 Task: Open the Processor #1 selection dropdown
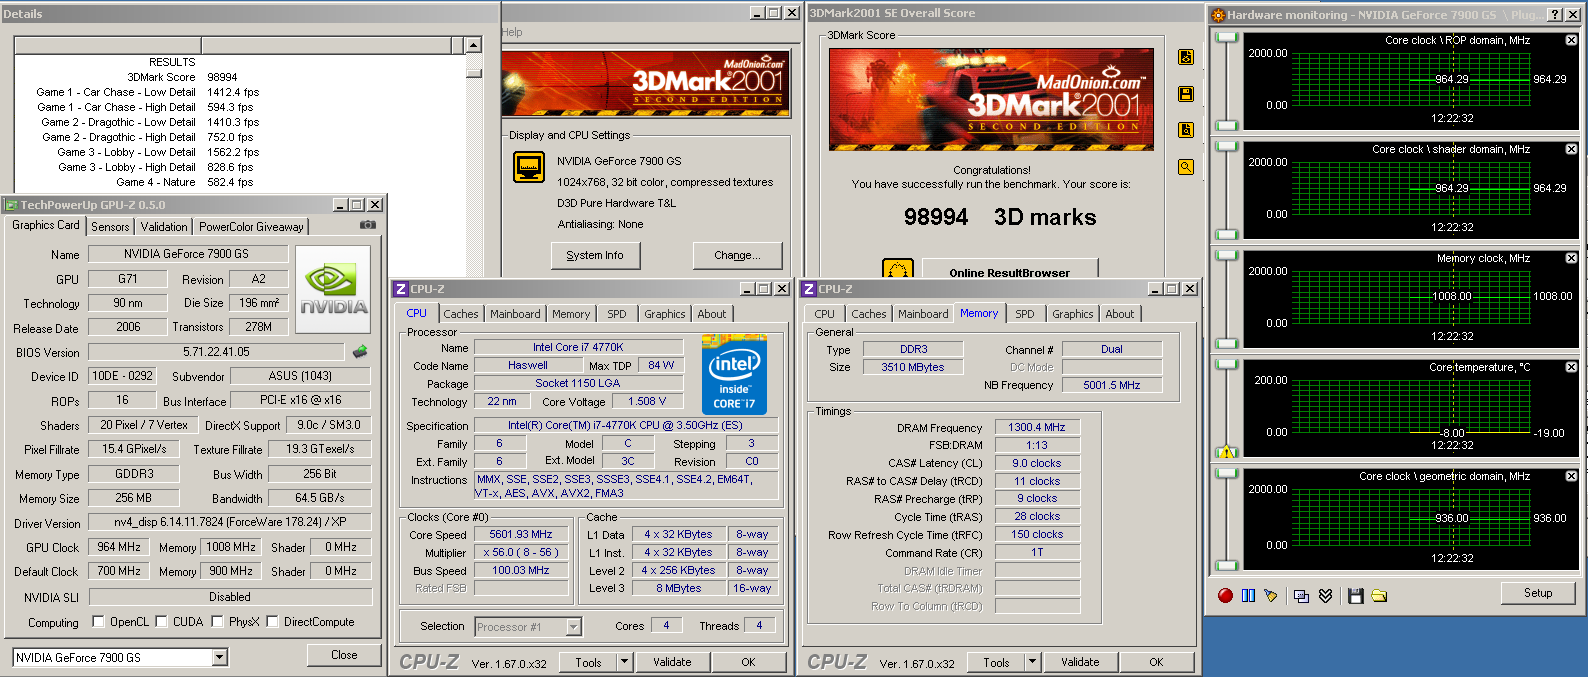(574, 627)
